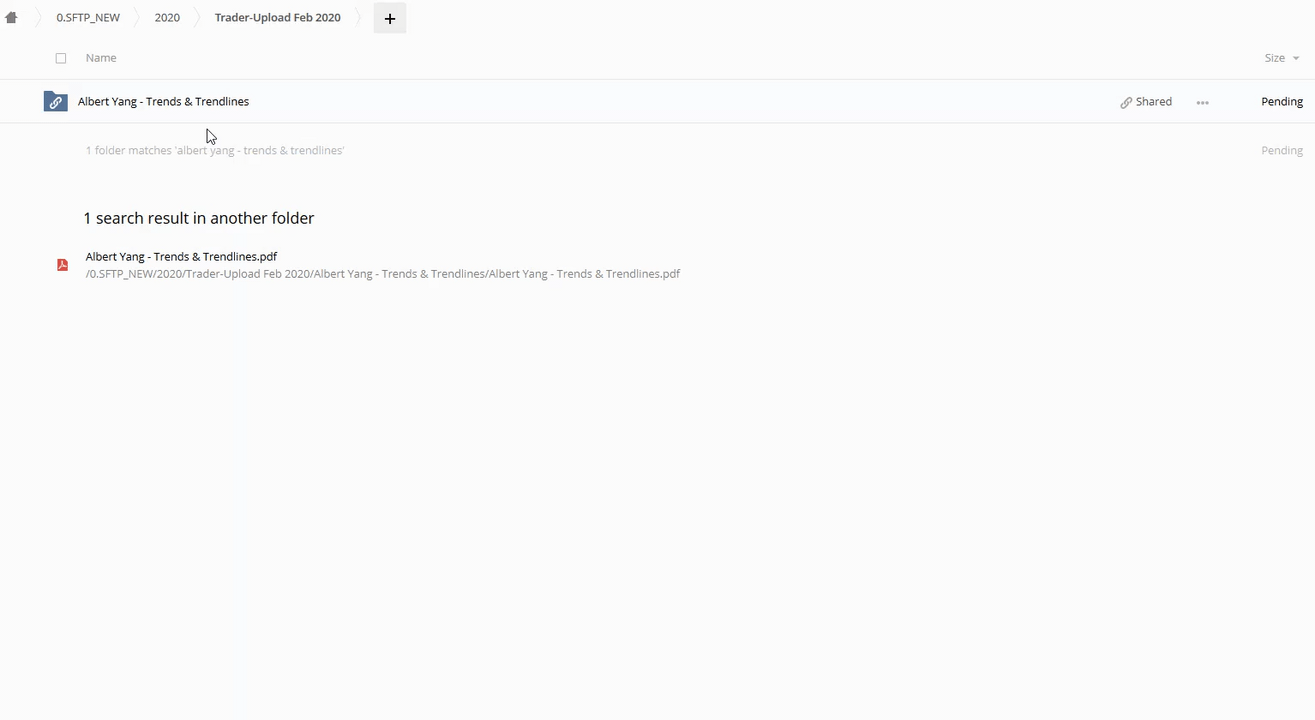Viewport: 1315px width, 720px height.
Task: Open the Trader-Upload Feb 2020 breadcrumb
Action: [x=277, y=18]
